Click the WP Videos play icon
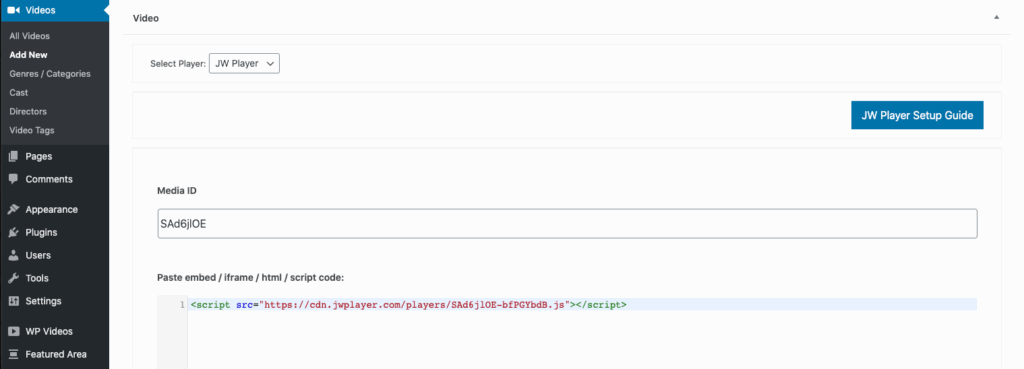Screen dimensions: 1024x369 coord(13,331)
